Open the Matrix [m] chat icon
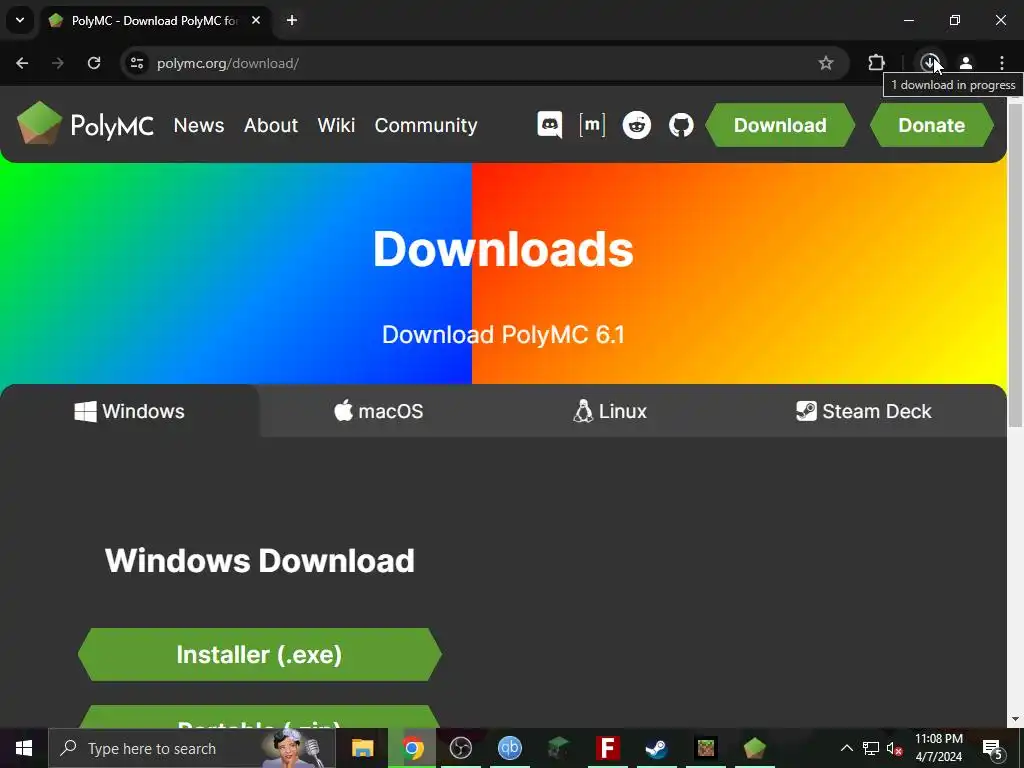The width and height of the screenshot is (1024, 768). 592,125
